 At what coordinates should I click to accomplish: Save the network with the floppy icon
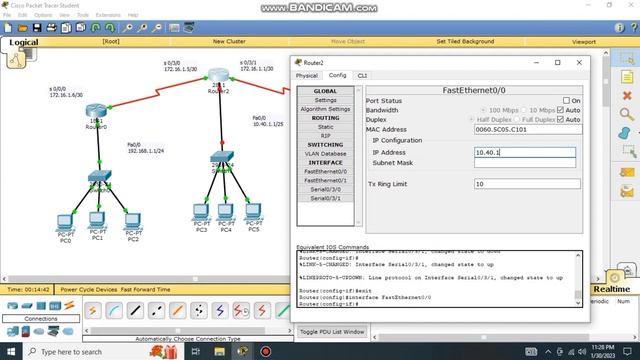(x=37, y=28)
